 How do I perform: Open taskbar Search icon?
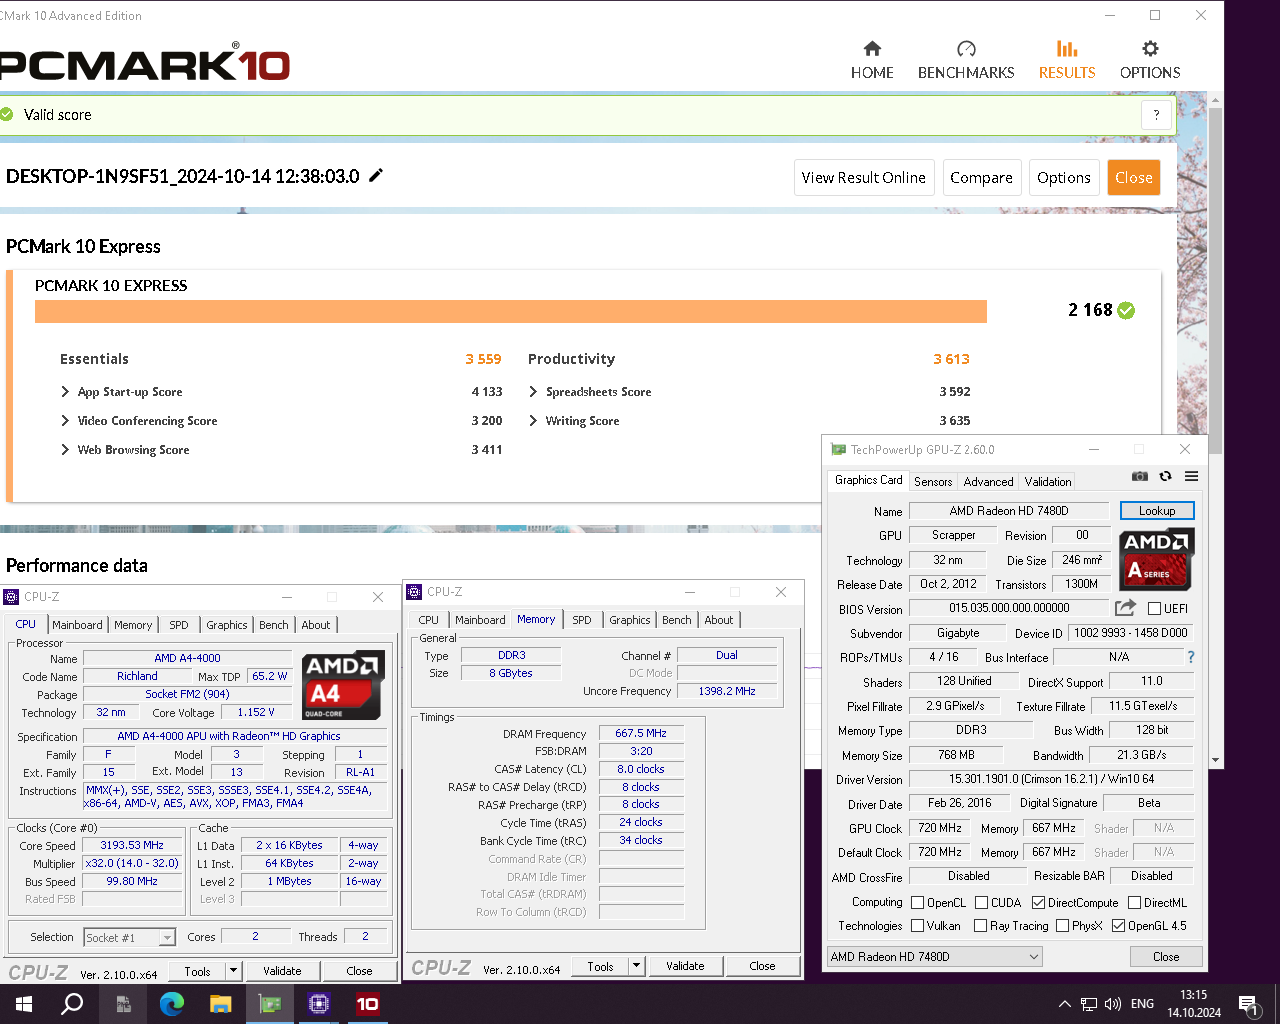[72, 1004]
